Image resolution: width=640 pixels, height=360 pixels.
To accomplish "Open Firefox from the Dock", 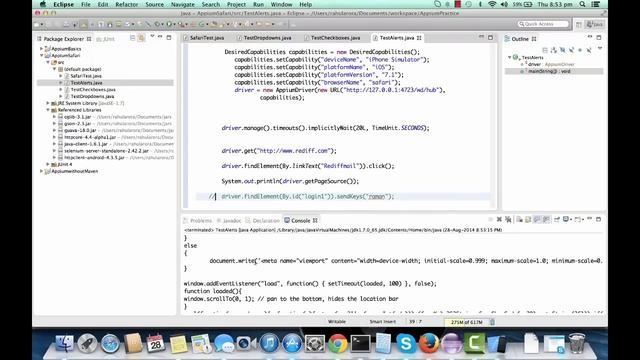I will click(428, 343).
